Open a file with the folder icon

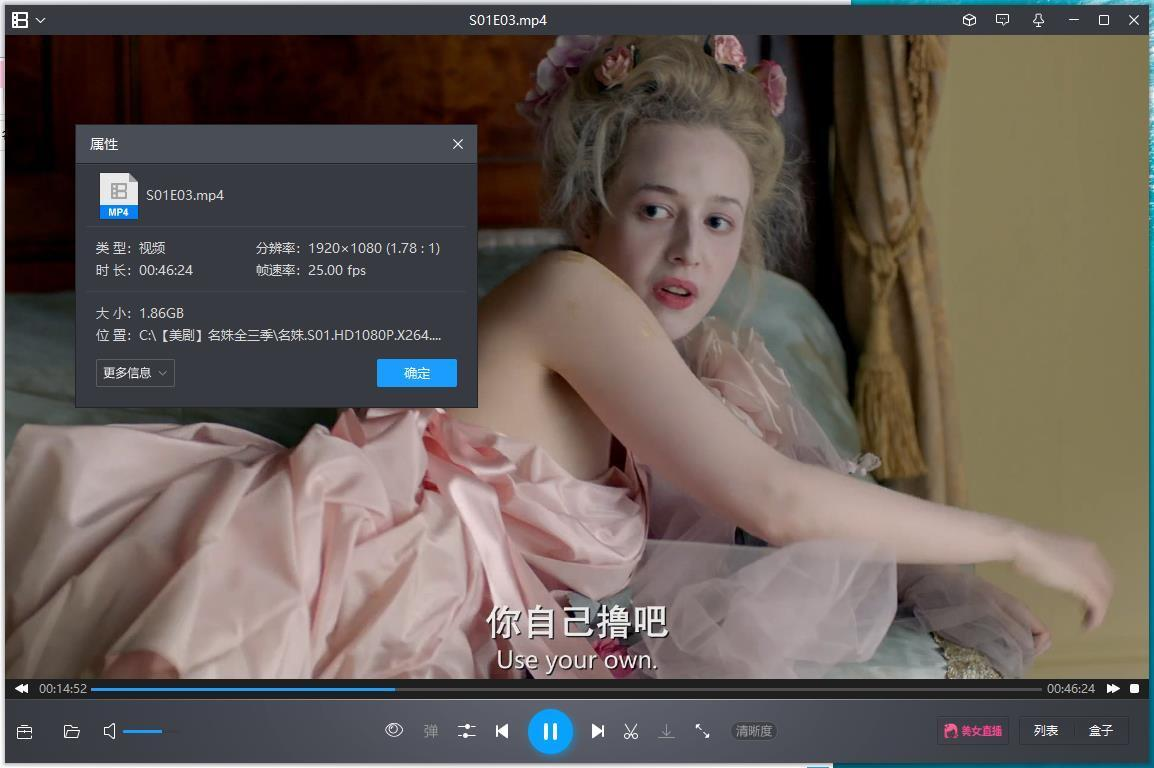(x=70, y=731)
